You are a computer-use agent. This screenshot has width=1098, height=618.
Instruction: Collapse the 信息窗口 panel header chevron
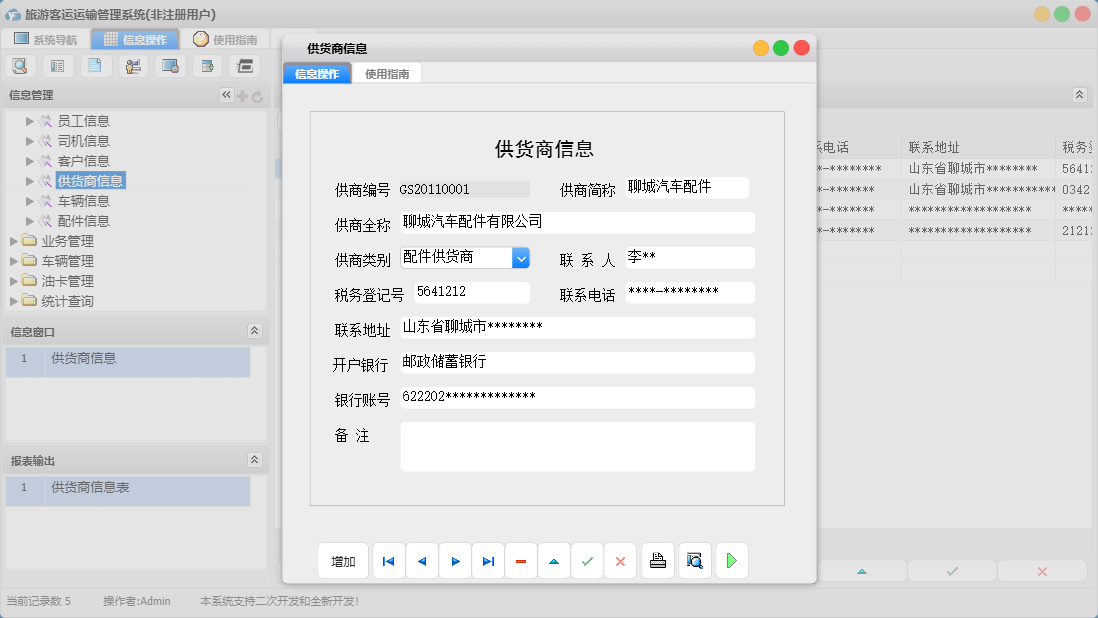point(255,330)
